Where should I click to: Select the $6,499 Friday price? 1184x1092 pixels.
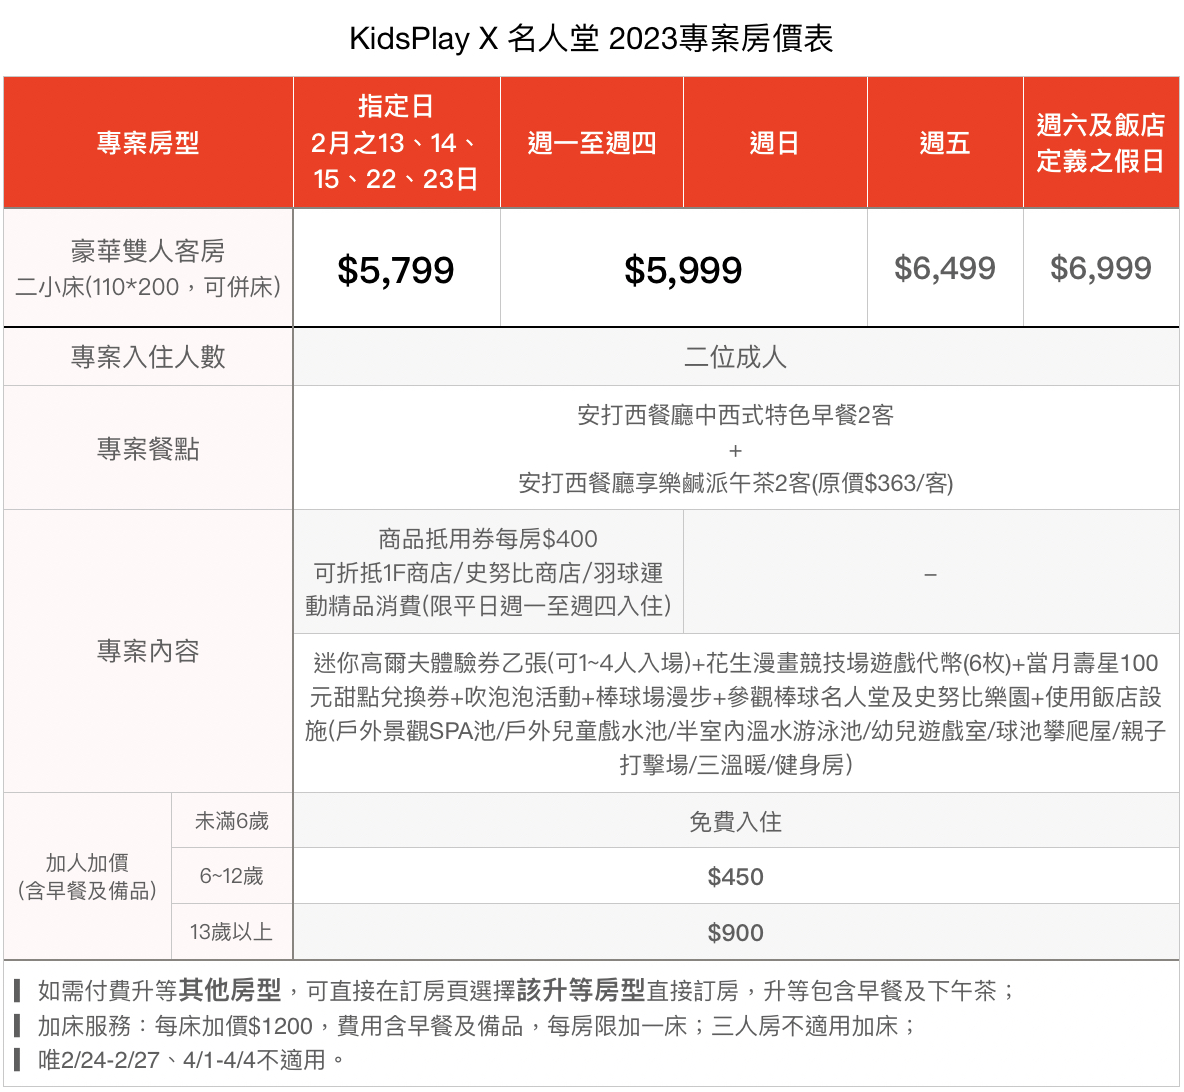point(945,268)
